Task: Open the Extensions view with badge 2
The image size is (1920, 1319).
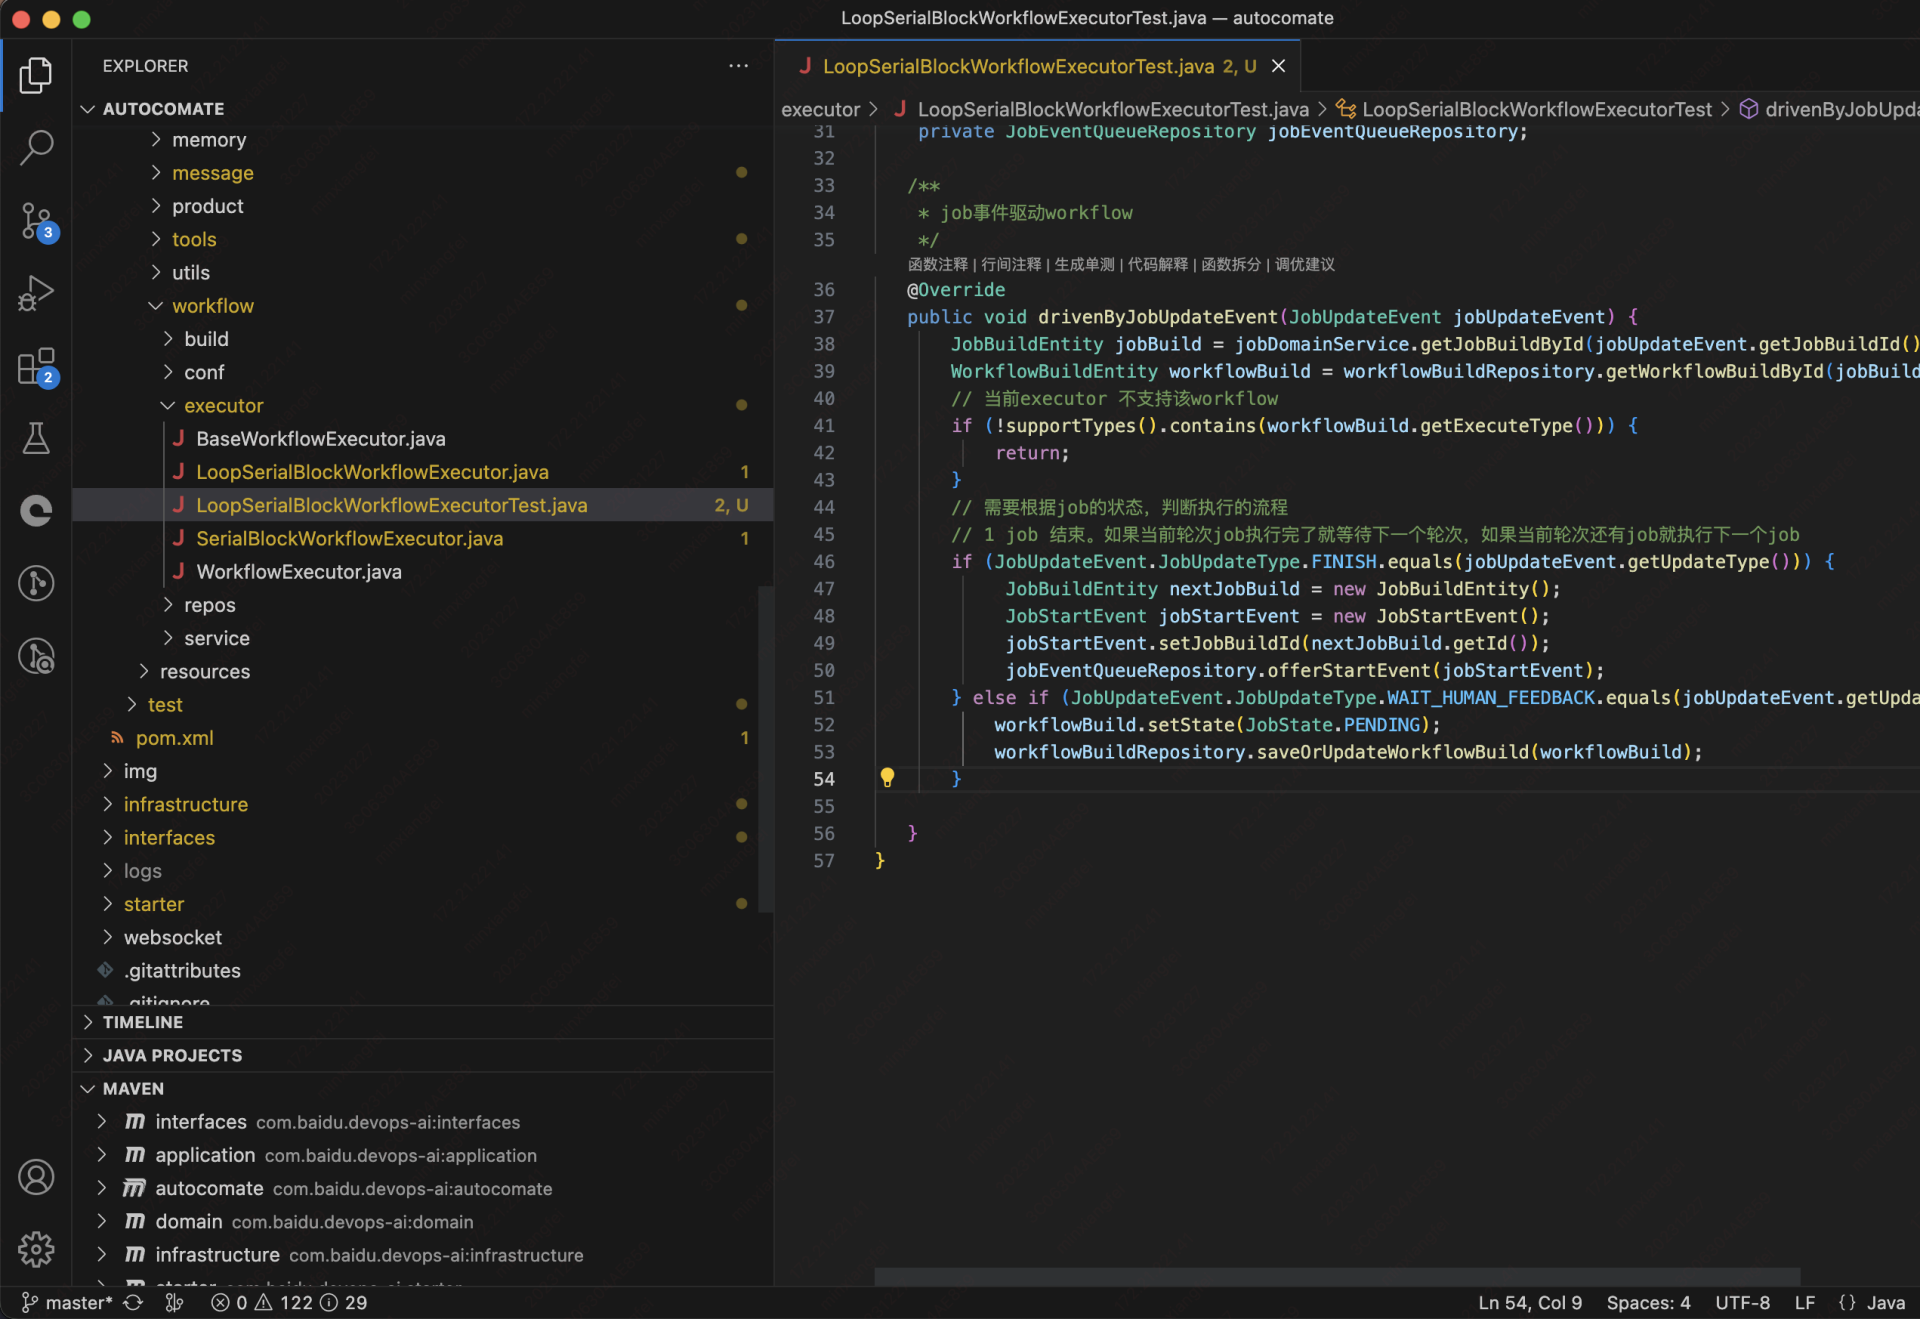Action: (x=36, y=367)
